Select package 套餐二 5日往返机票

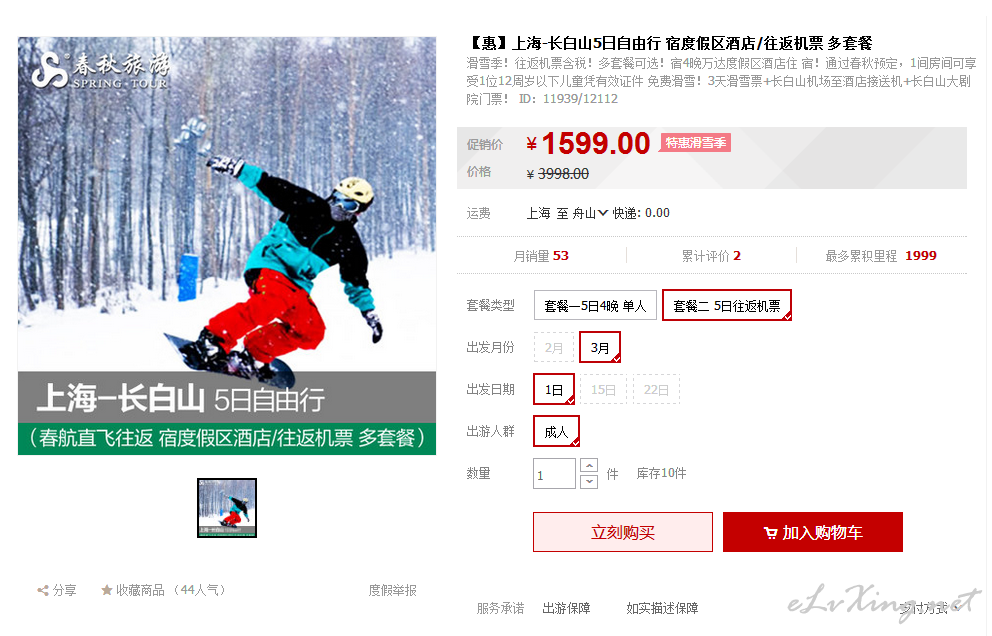[x=726, y=306]
